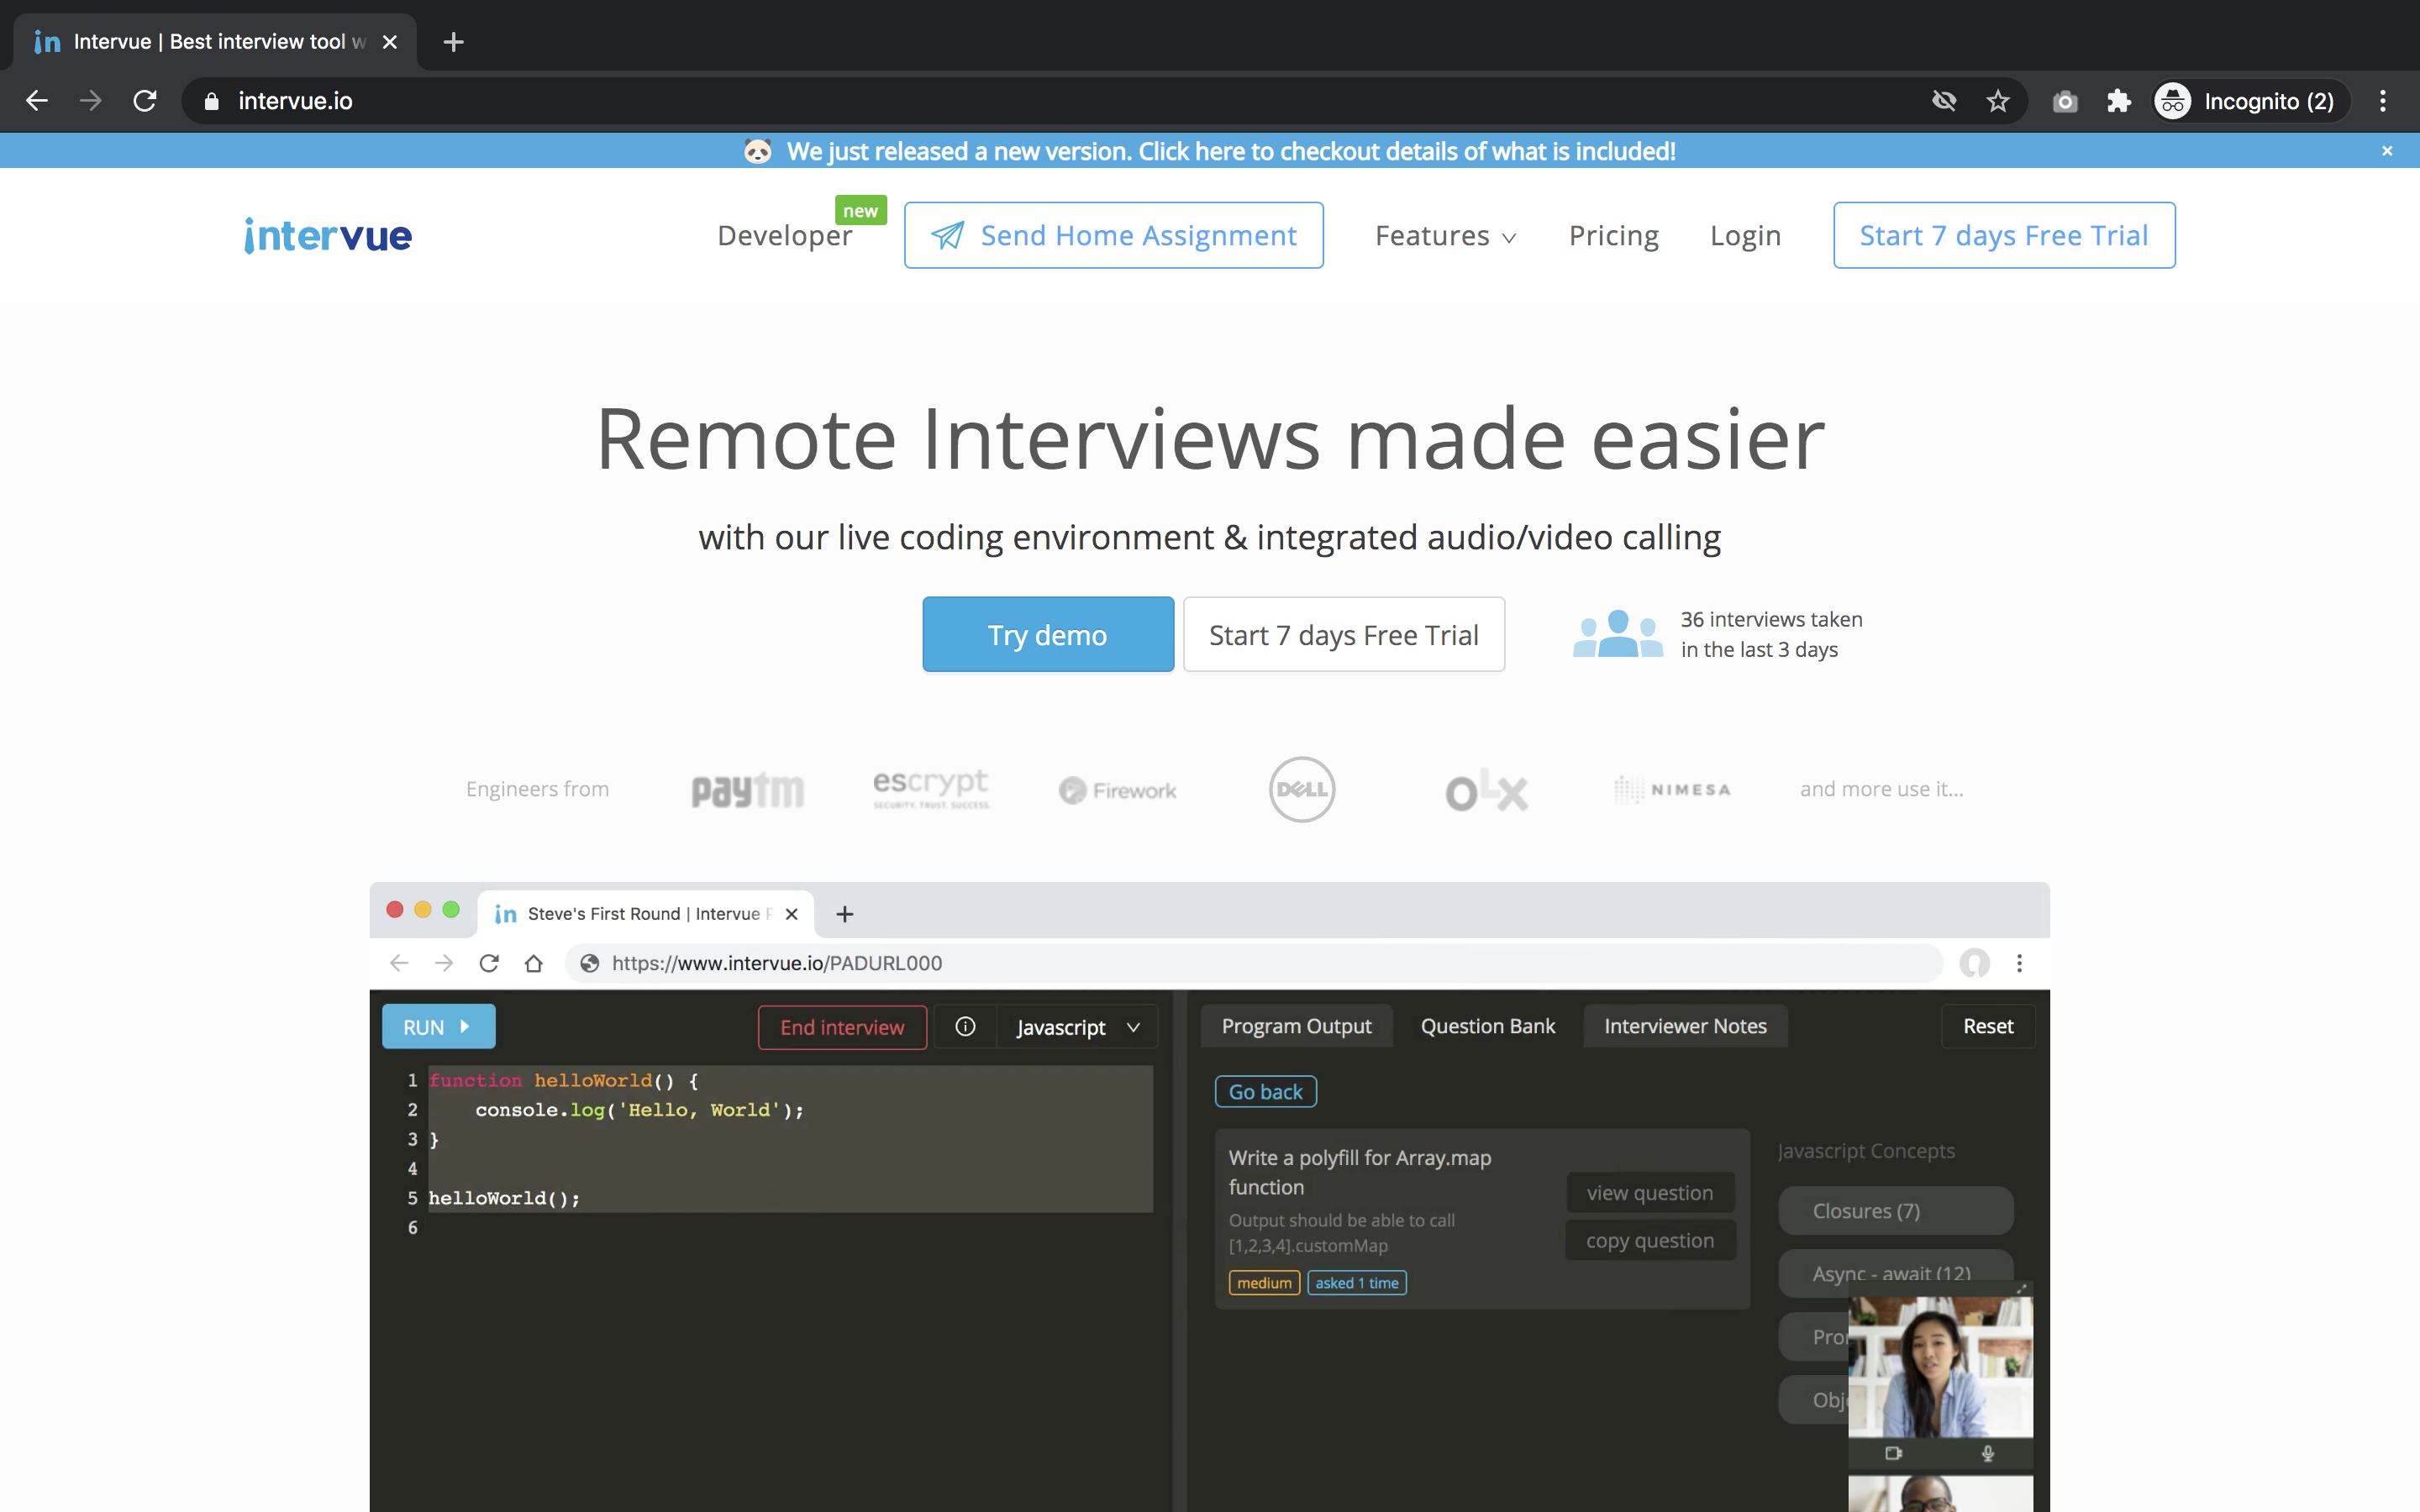Click the intervue logo
Screen dimensions: 2420x1512
(x=328, y=236)
